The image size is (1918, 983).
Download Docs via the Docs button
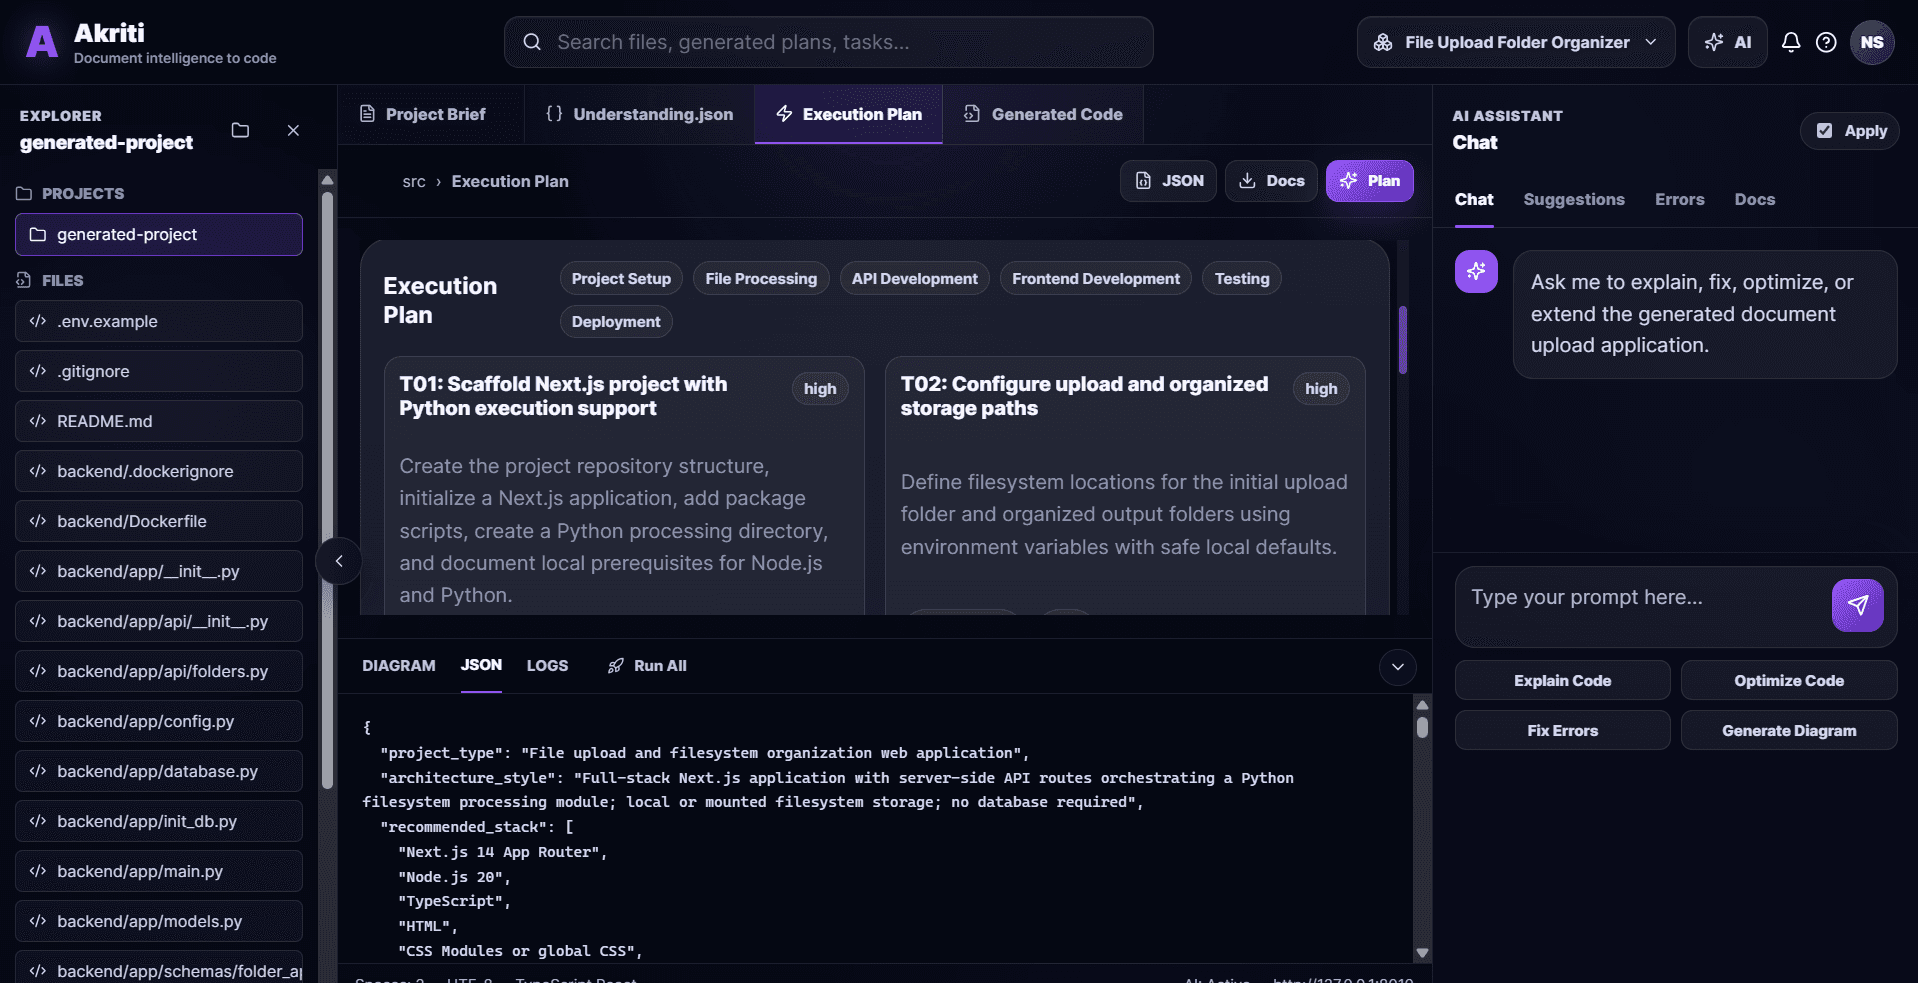[1271, 181]
